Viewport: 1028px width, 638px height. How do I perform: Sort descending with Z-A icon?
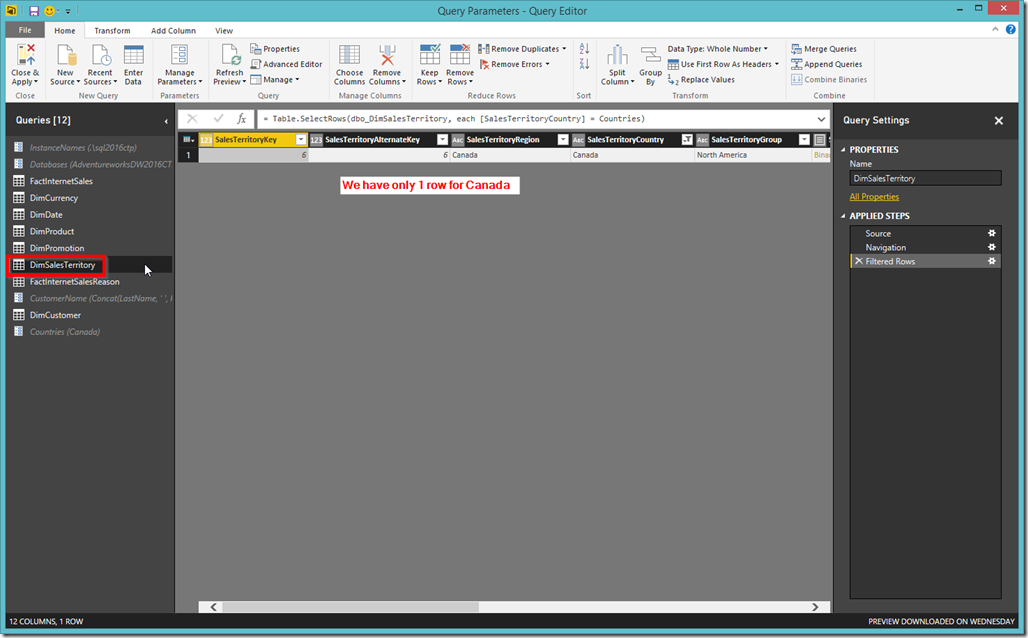tap(584, 64)
